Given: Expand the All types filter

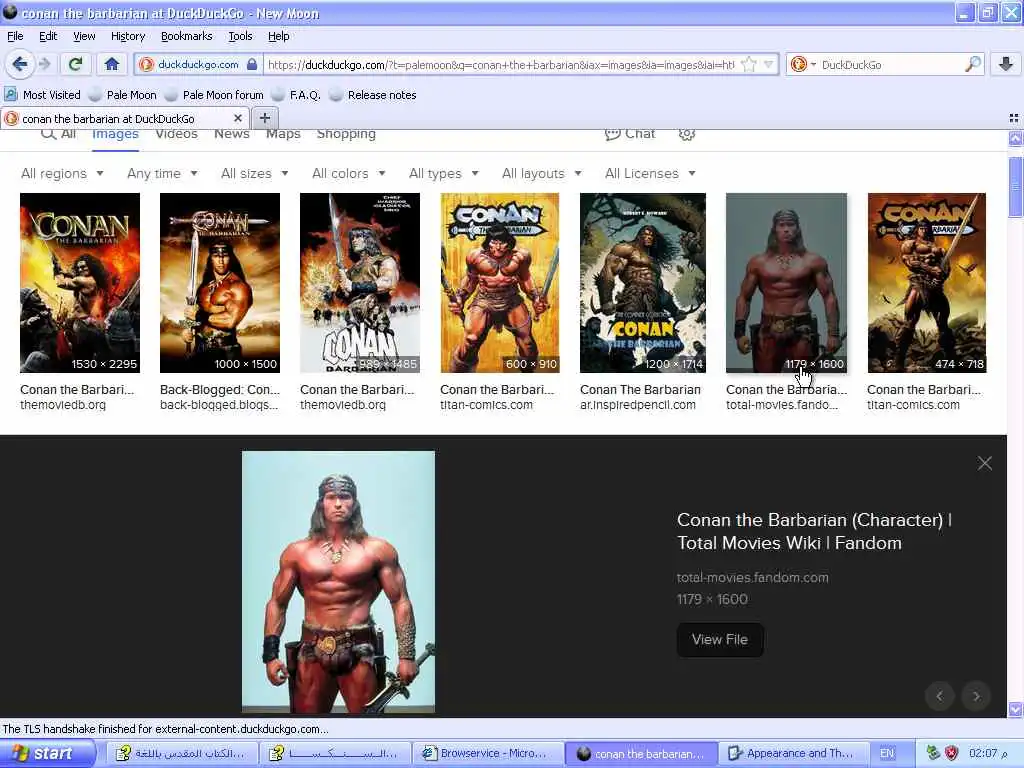Looking at the screenshot, I should pos(444,173).
